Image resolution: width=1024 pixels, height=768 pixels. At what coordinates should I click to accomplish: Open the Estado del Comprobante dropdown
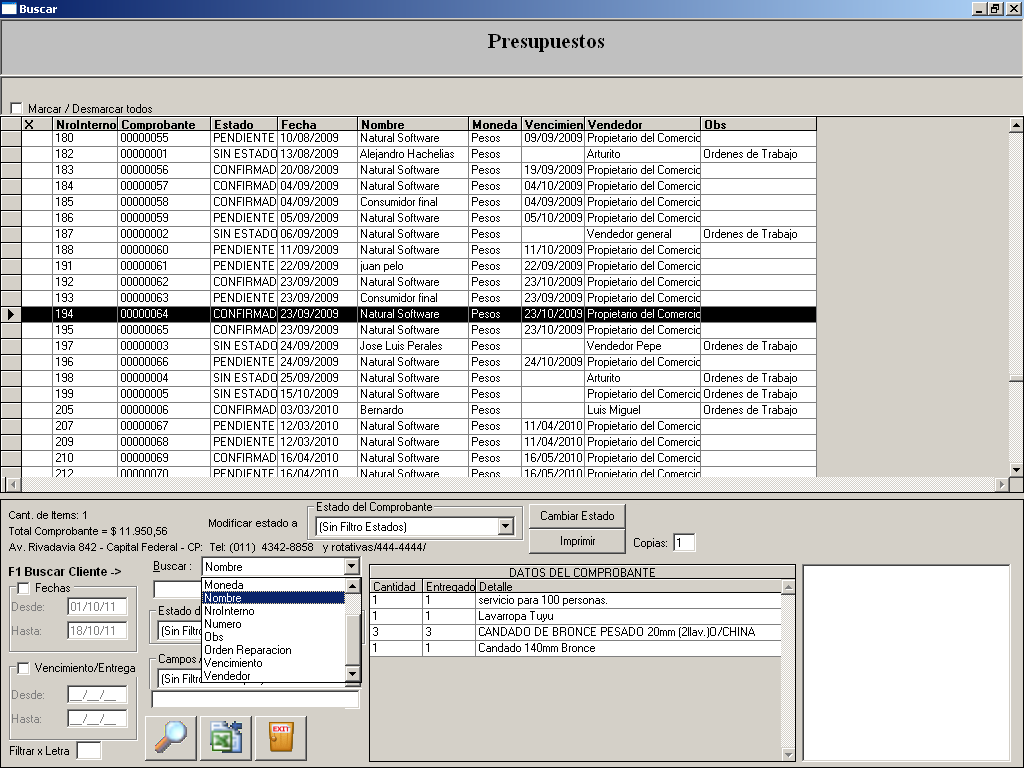point(505,526)
